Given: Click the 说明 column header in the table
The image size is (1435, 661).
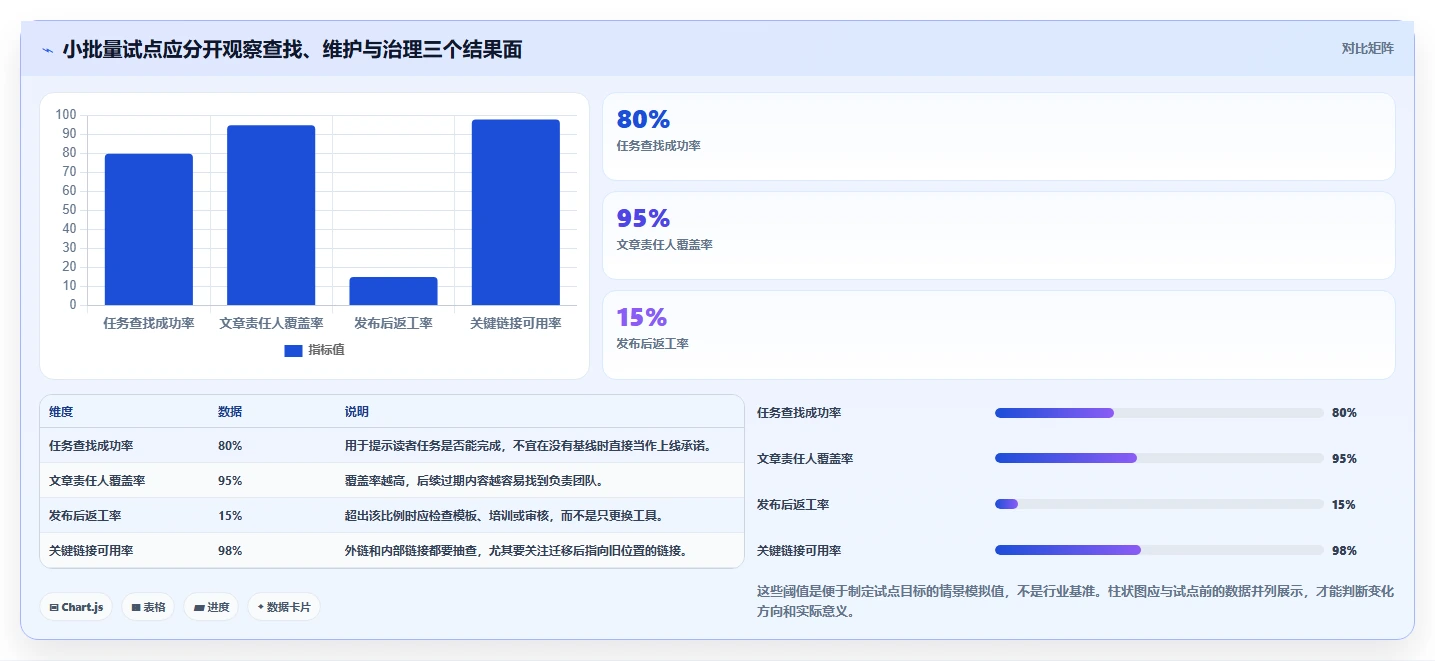Looking at the screenshot, I should click(357, 412).
